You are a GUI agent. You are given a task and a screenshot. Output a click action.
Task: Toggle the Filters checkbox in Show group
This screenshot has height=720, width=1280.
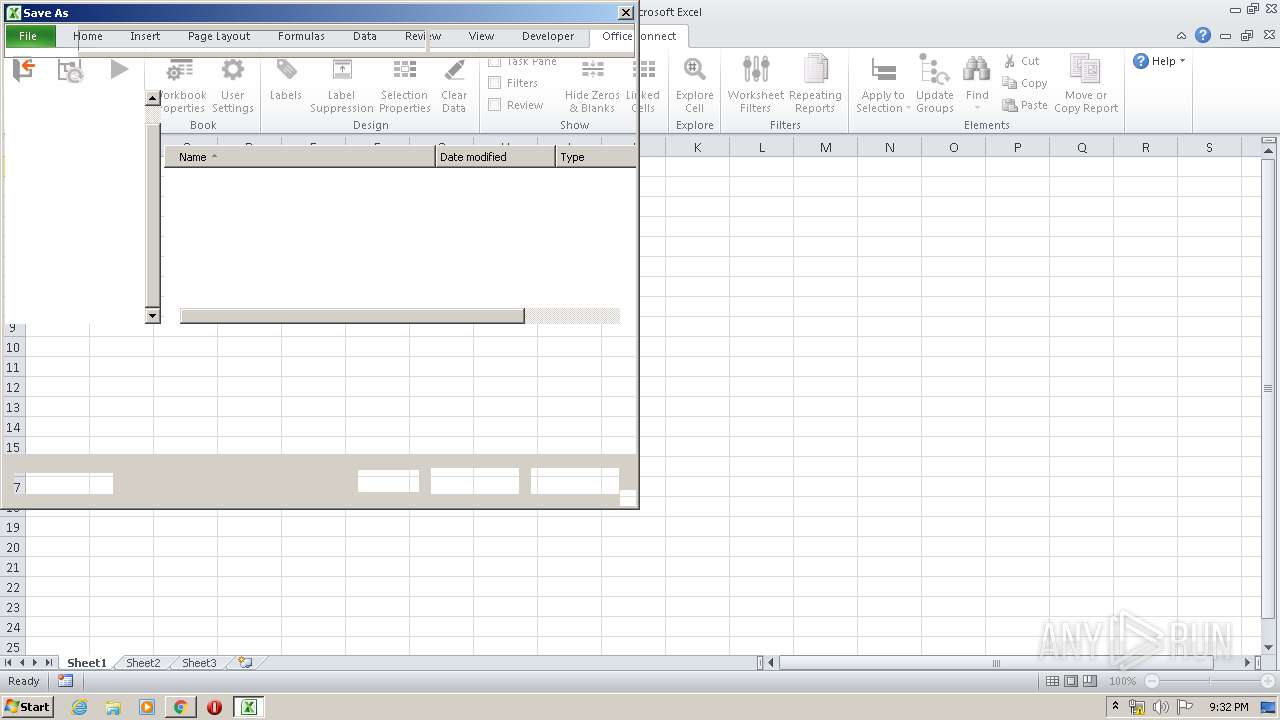[494, 83]
